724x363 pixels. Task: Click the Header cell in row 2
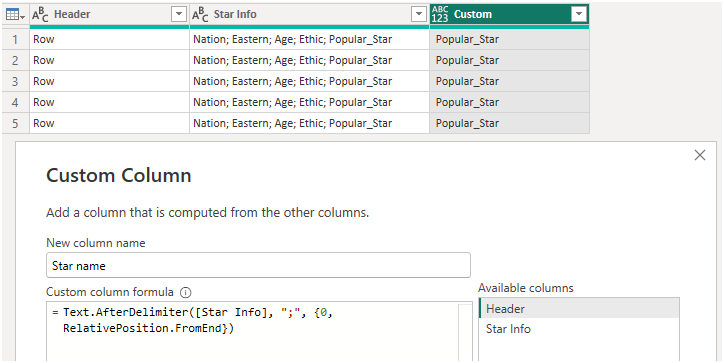(x=109, y=60)
